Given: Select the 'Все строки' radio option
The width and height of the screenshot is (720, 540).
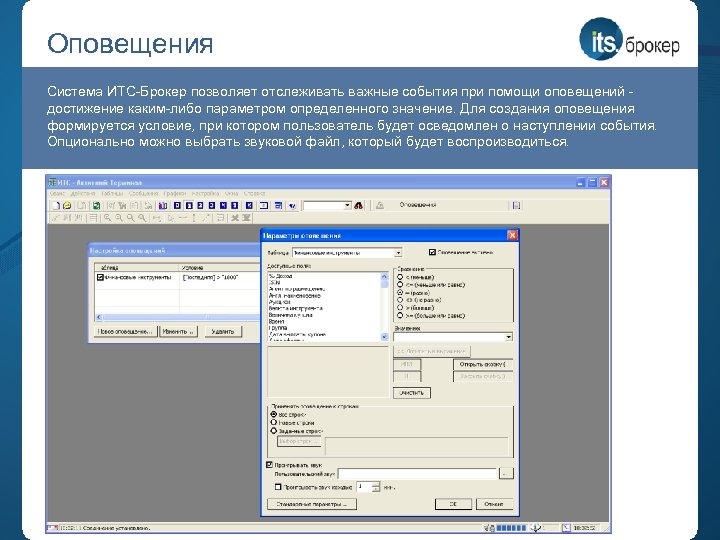Looking at the screenshot, I should click(274, 414).
